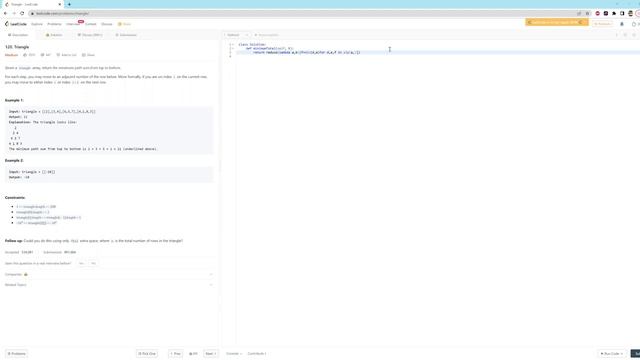640x360 pixels.
Task: Open Discuss in the top navigation
Action: (107, 24)
